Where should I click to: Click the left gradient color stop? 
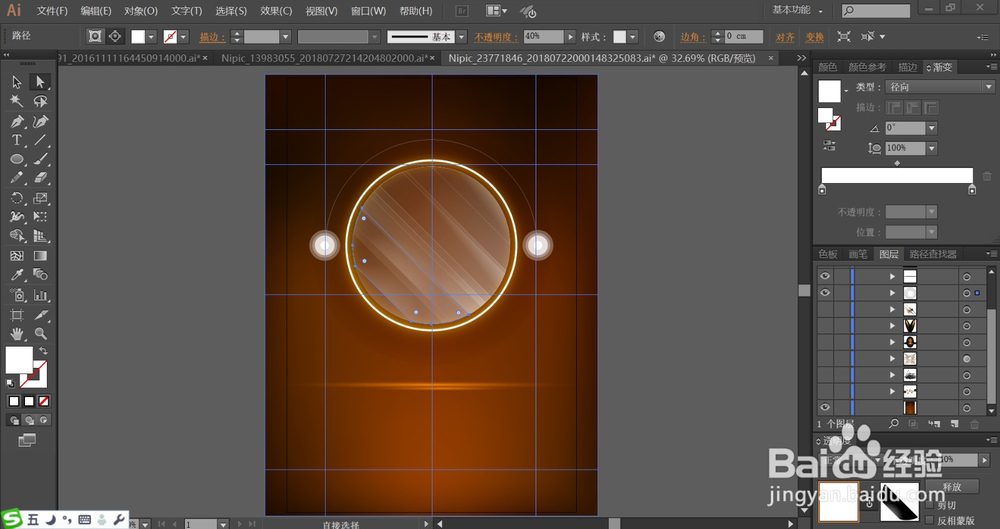(x=822, y=190)
